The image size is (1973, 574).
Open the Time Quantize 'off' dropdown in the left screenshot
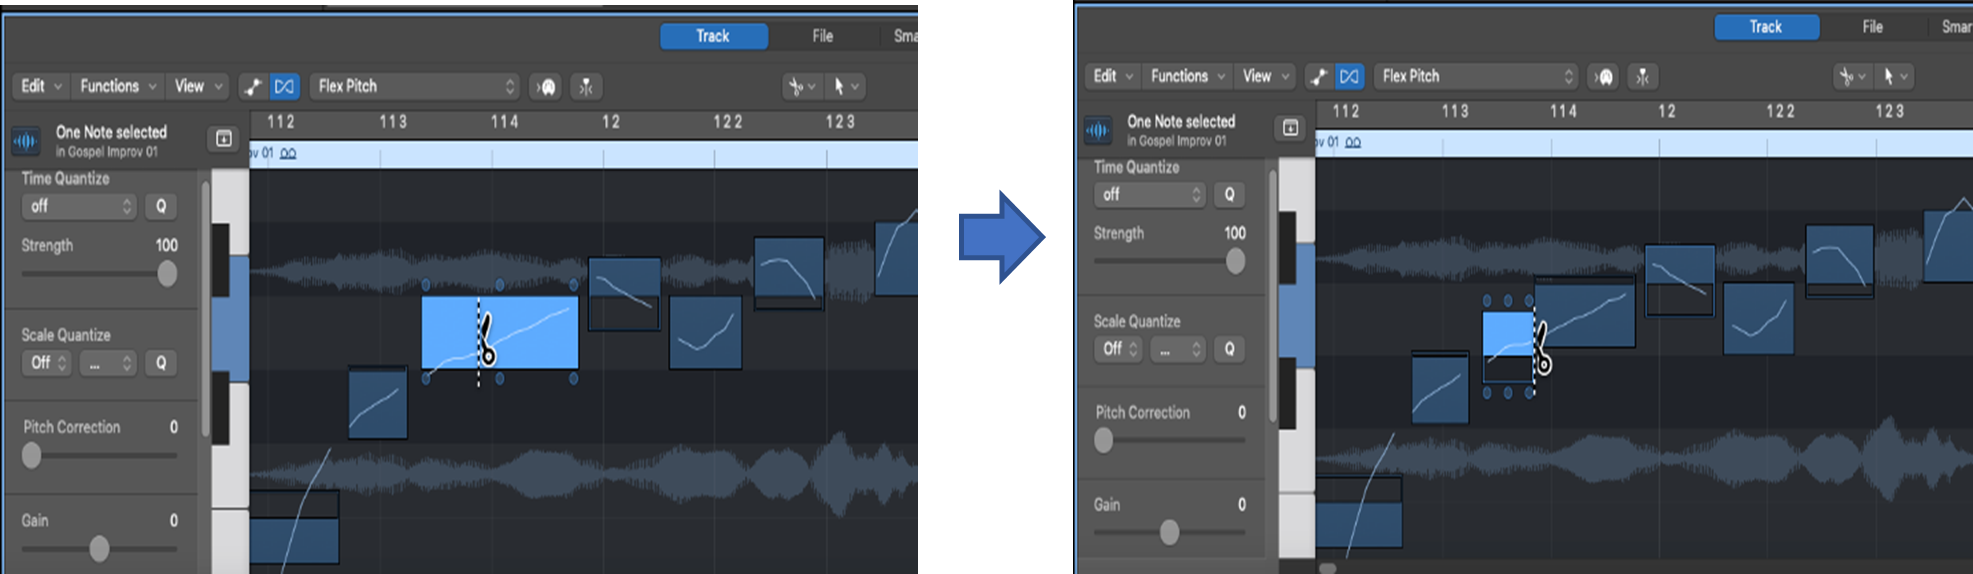click(79, 207)
